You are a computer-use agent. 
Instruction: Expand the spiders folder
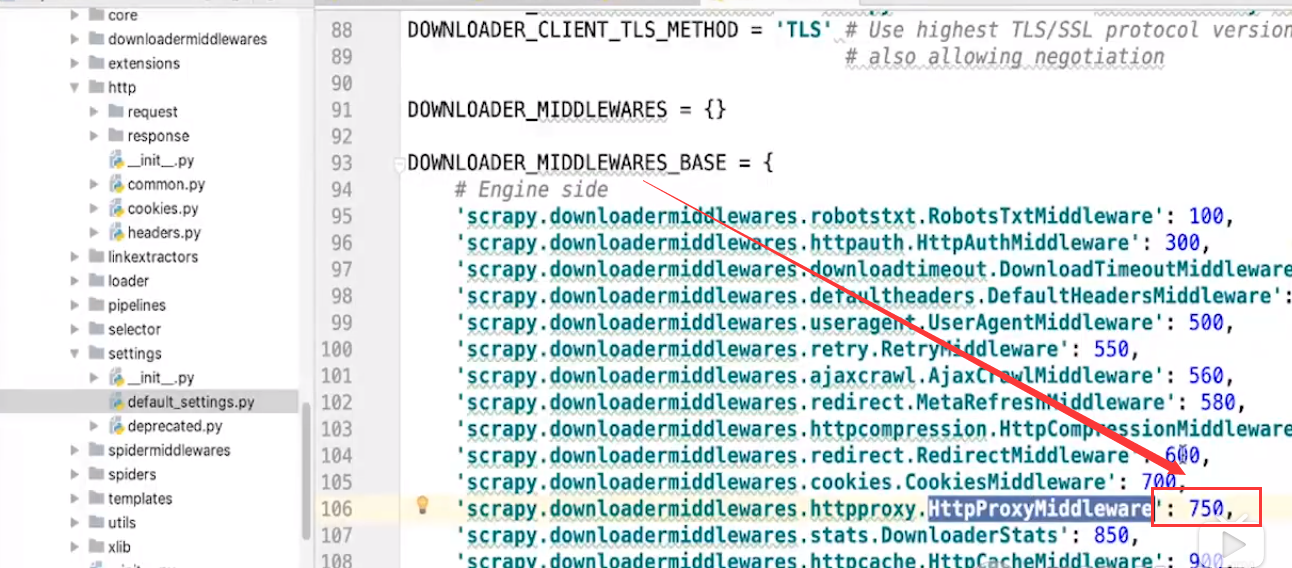pyautogui.click(x=75, y=474)
